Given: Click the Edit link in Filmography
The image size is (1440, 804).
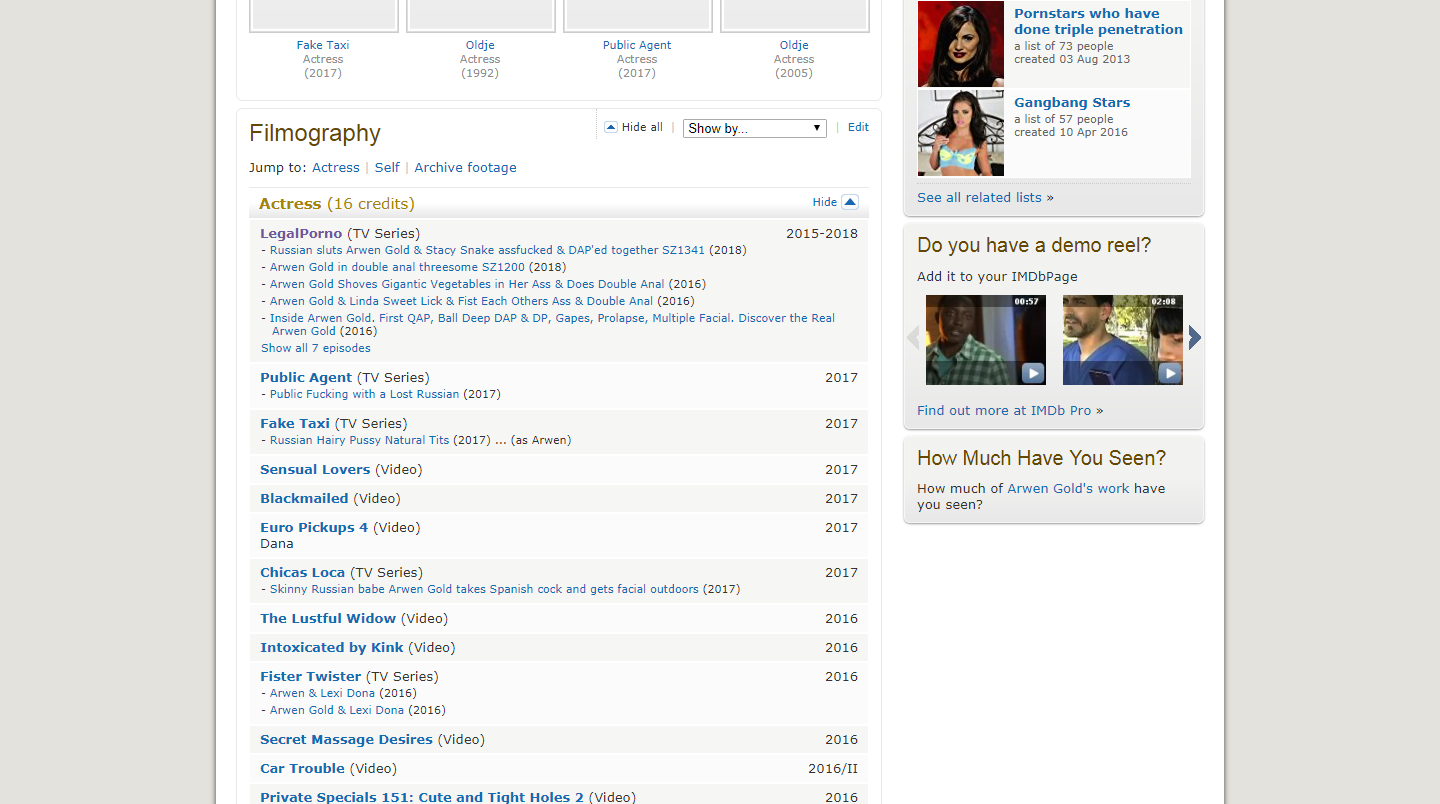Looking at the screenshot, I should (x=858, y=128).
